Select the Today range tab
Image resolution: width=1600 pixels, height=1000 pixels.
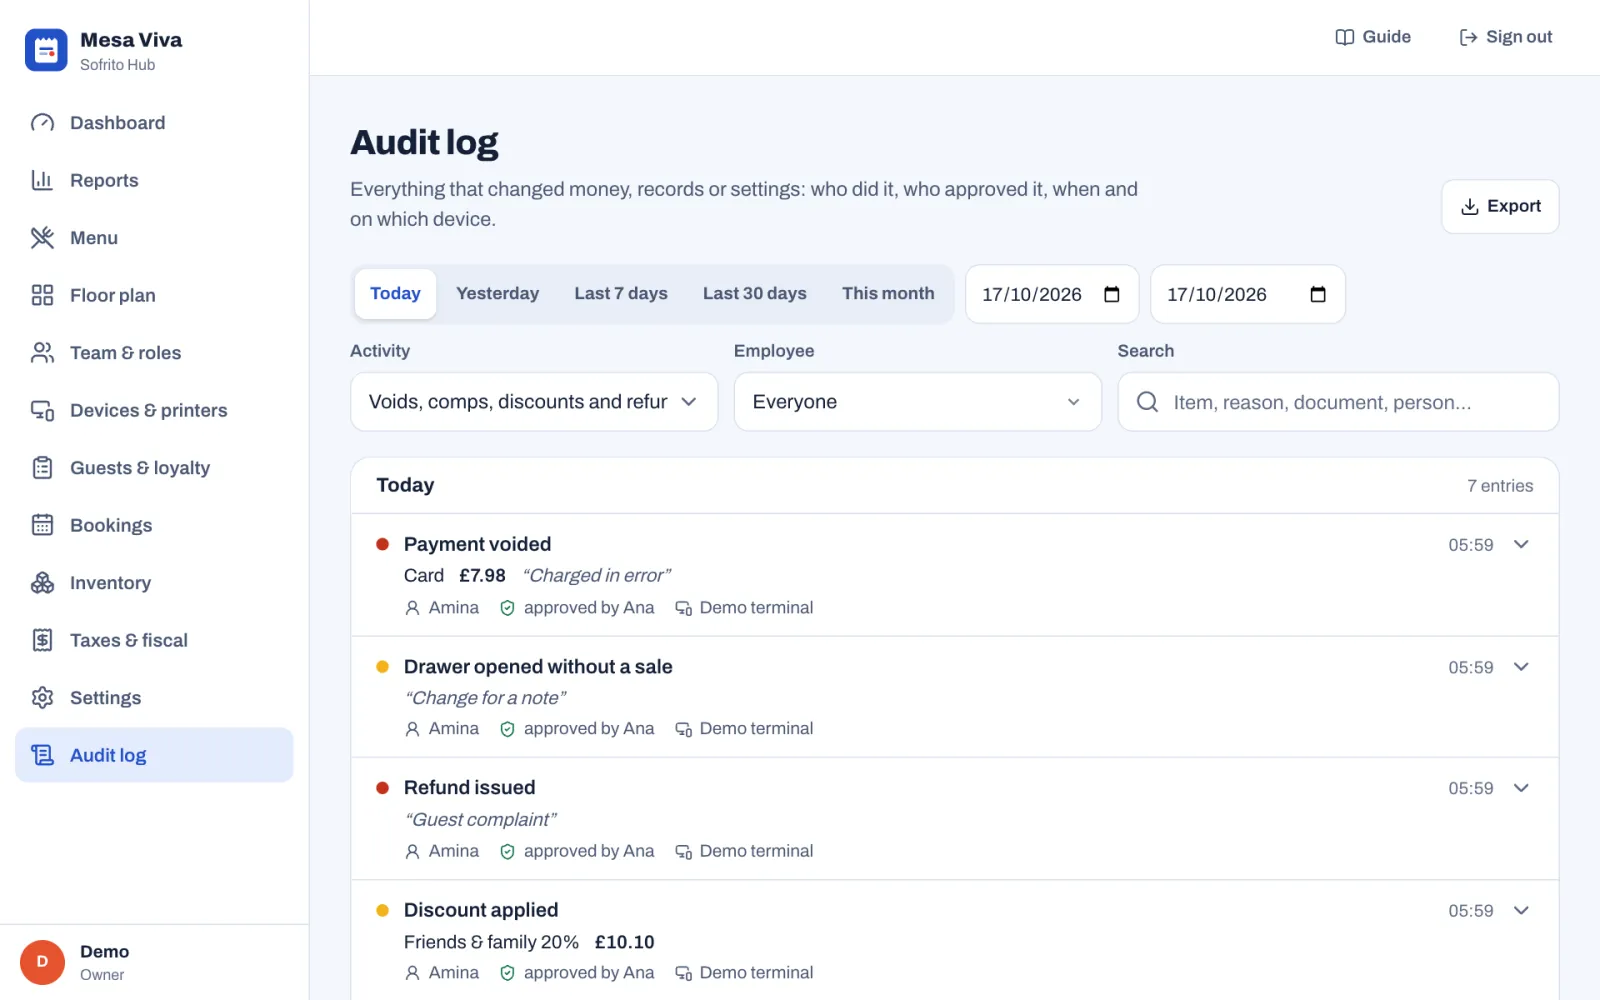pyautogui.click(x=395, y=293)
